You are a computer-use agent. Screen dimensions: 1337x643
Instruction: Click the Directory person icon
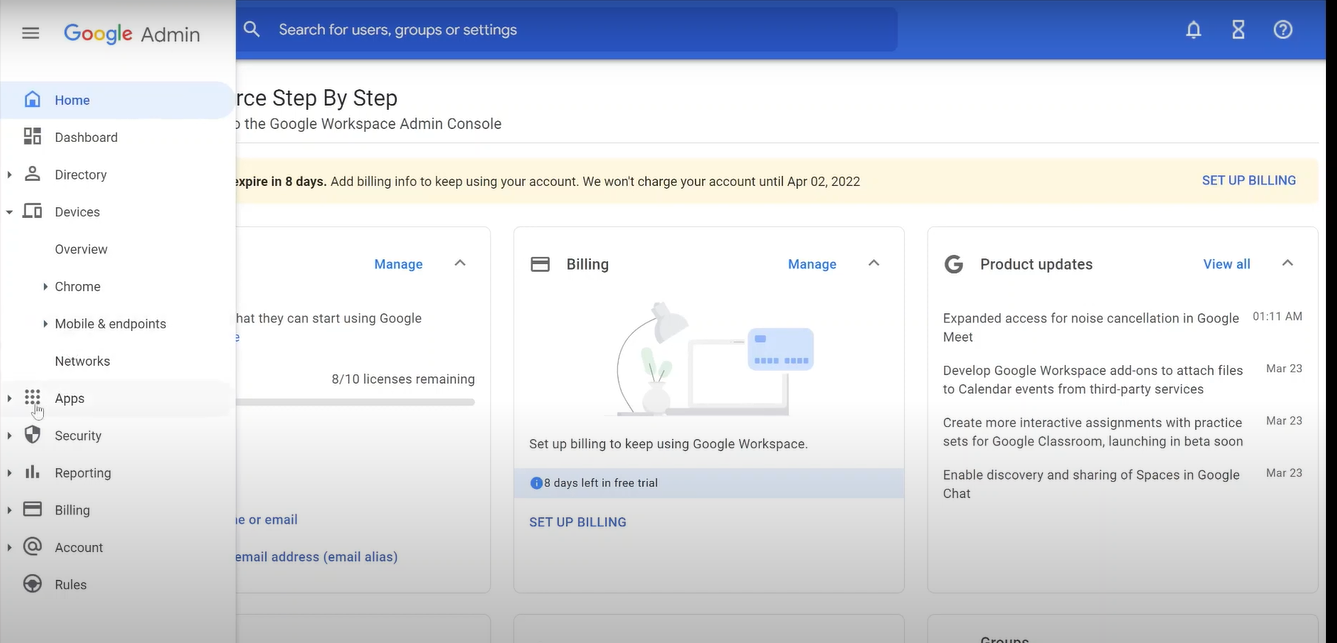pos(32,173)
